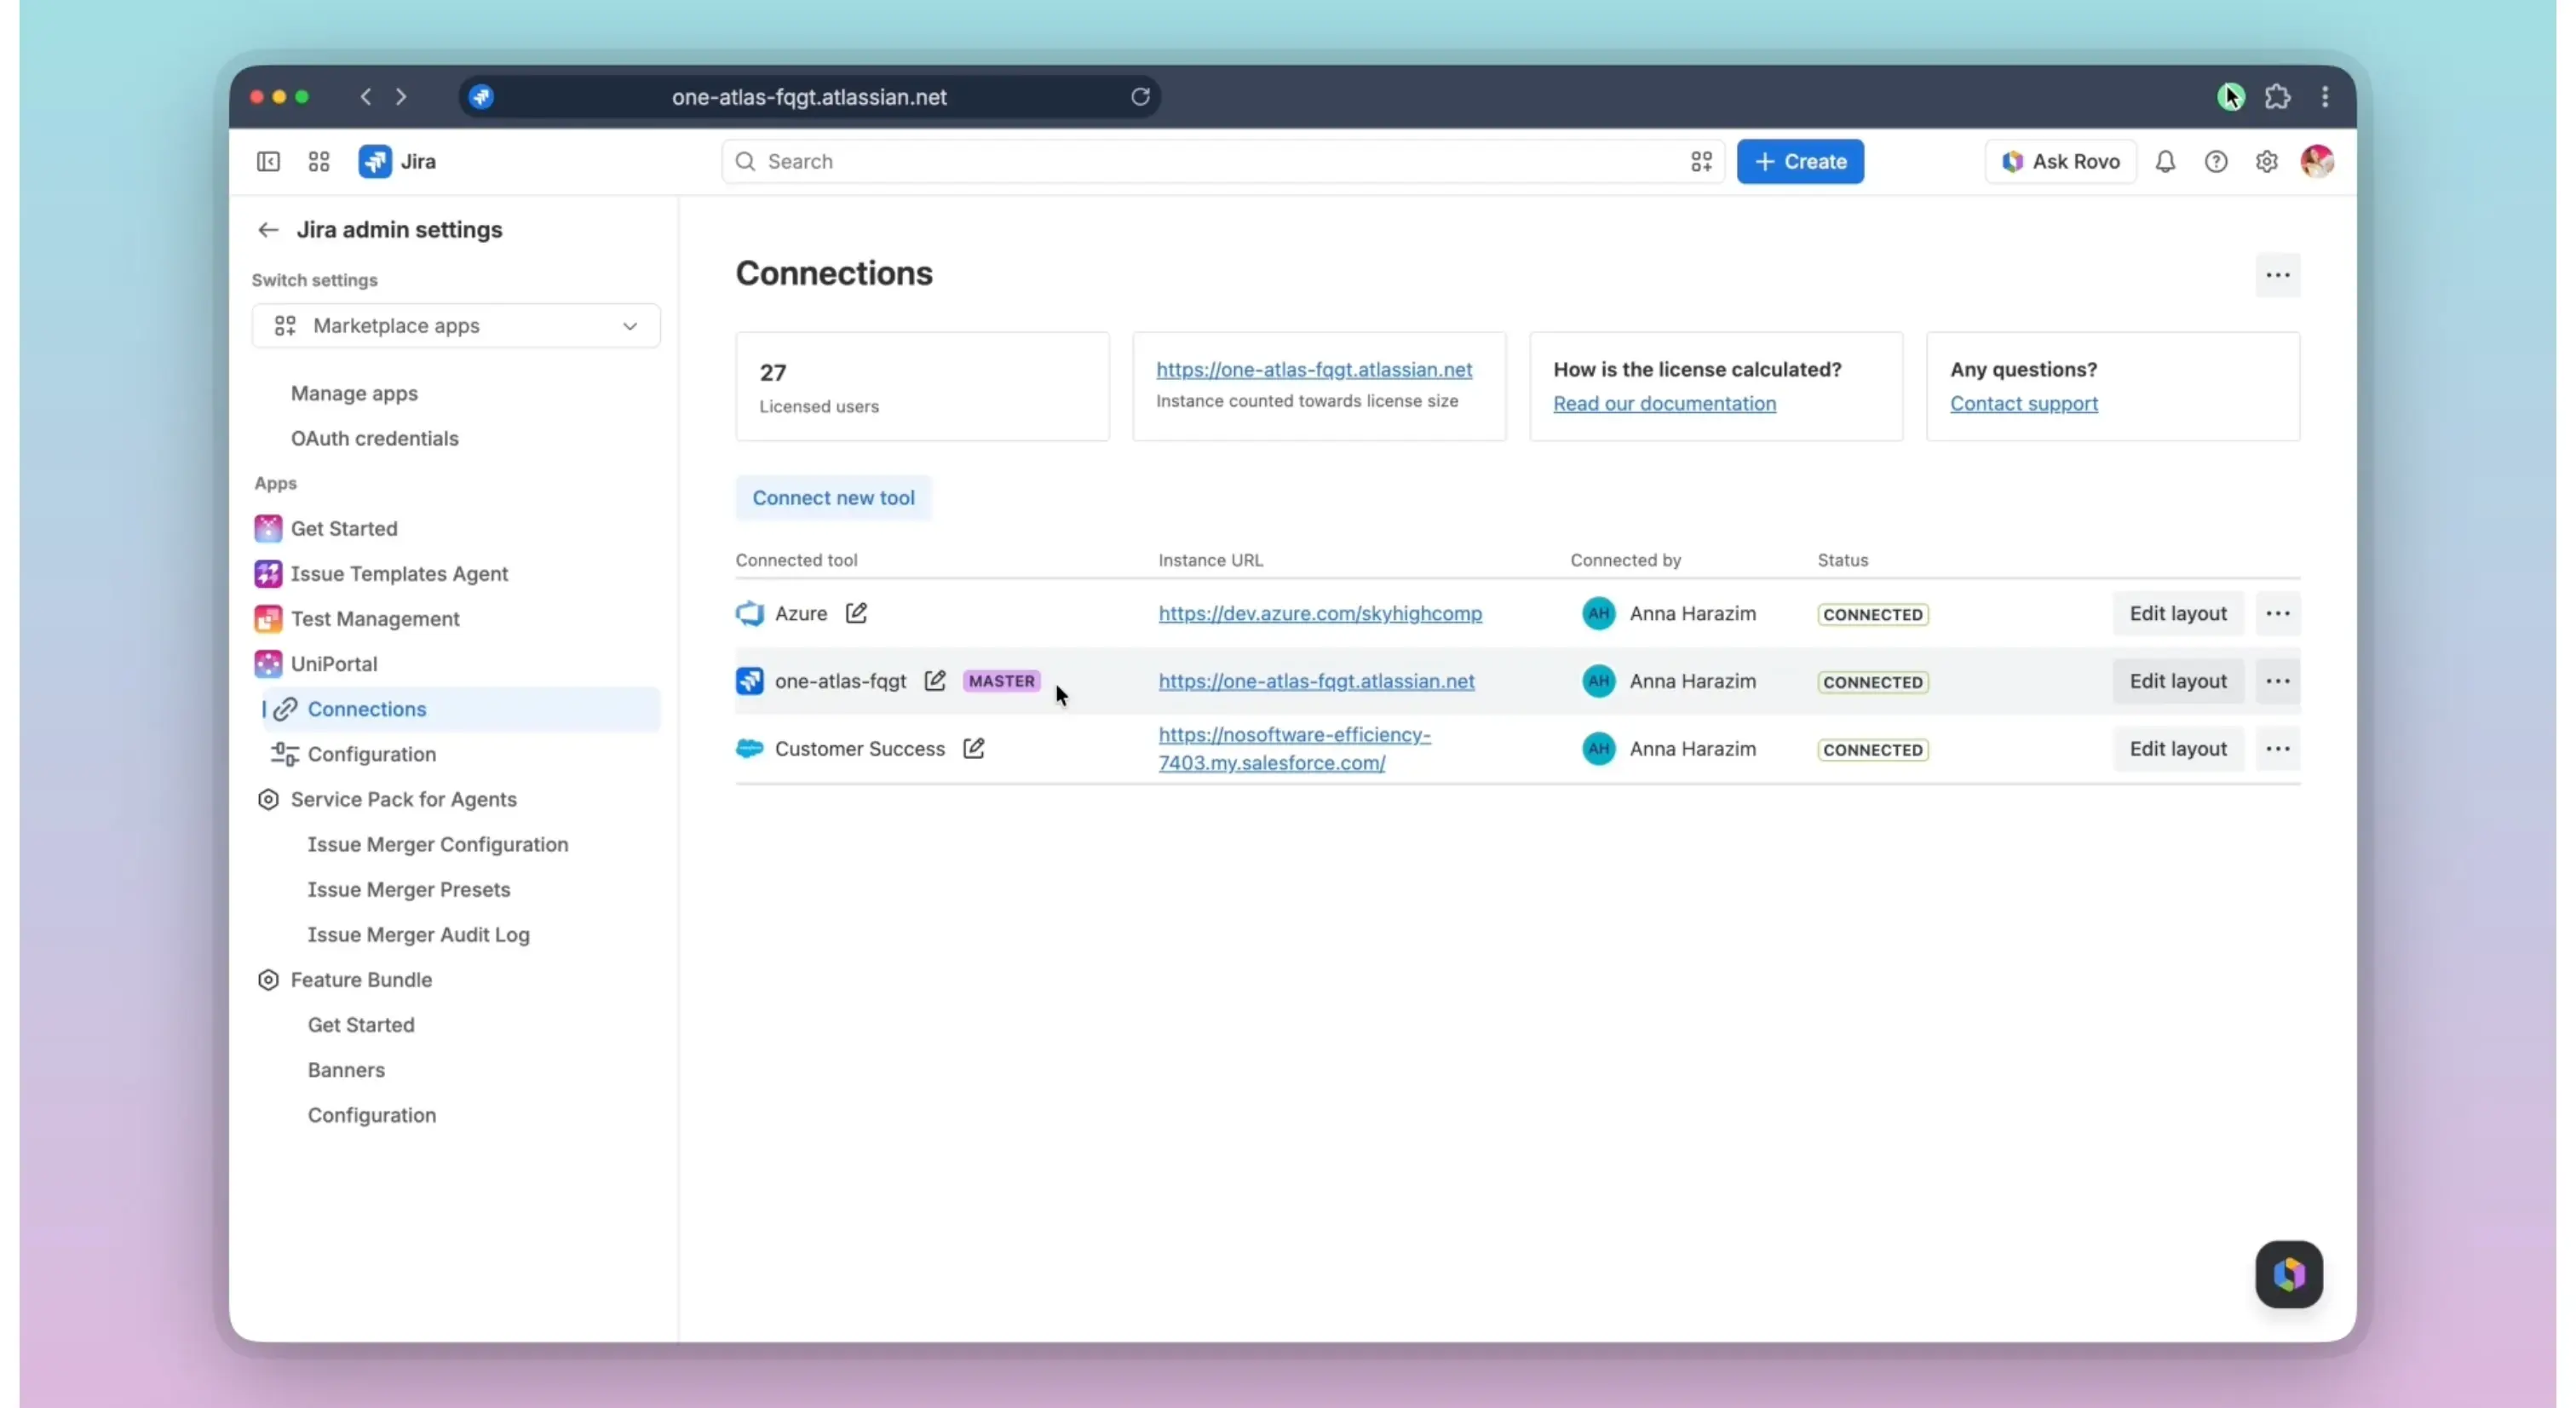Viewport: 2576px width, 1408px height.
Task: Open the app switcher grid icon
Action: pyautogui.click(x=319, y=161)
